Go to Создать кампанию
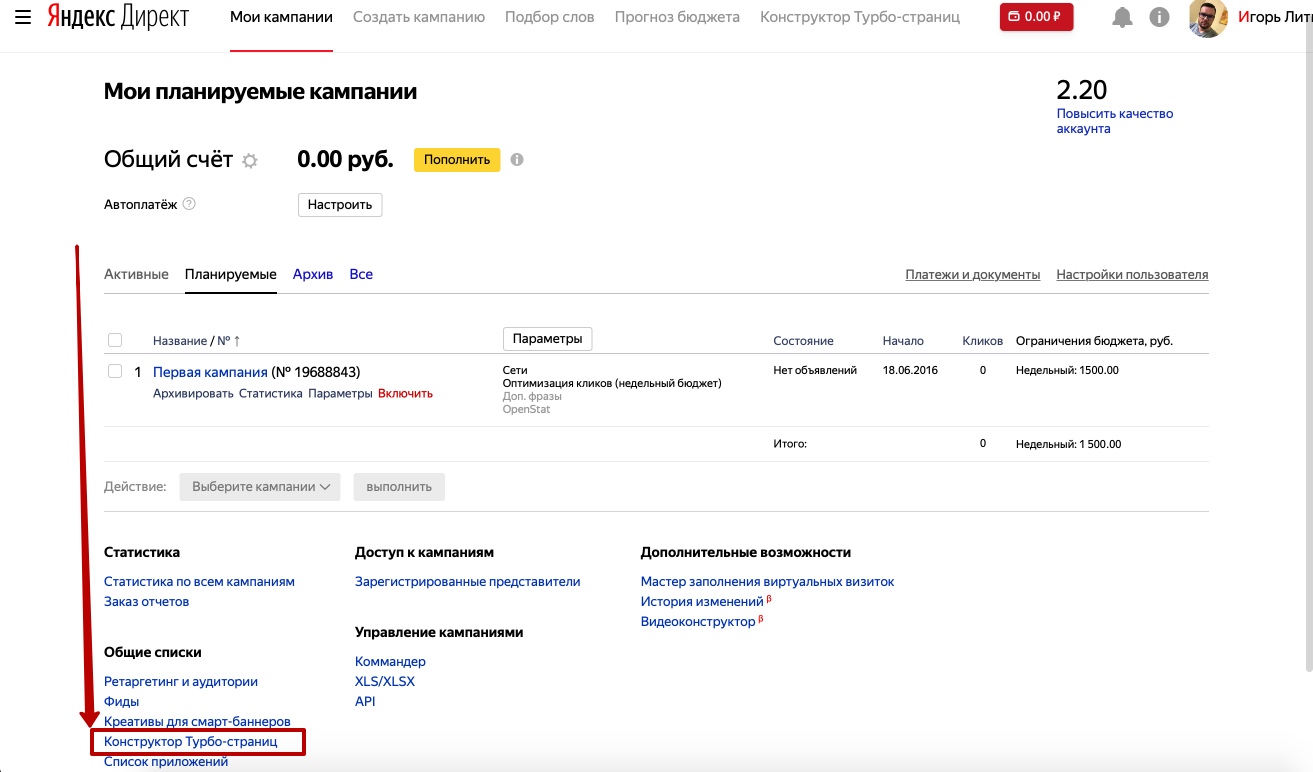 (x=419, y=17)
